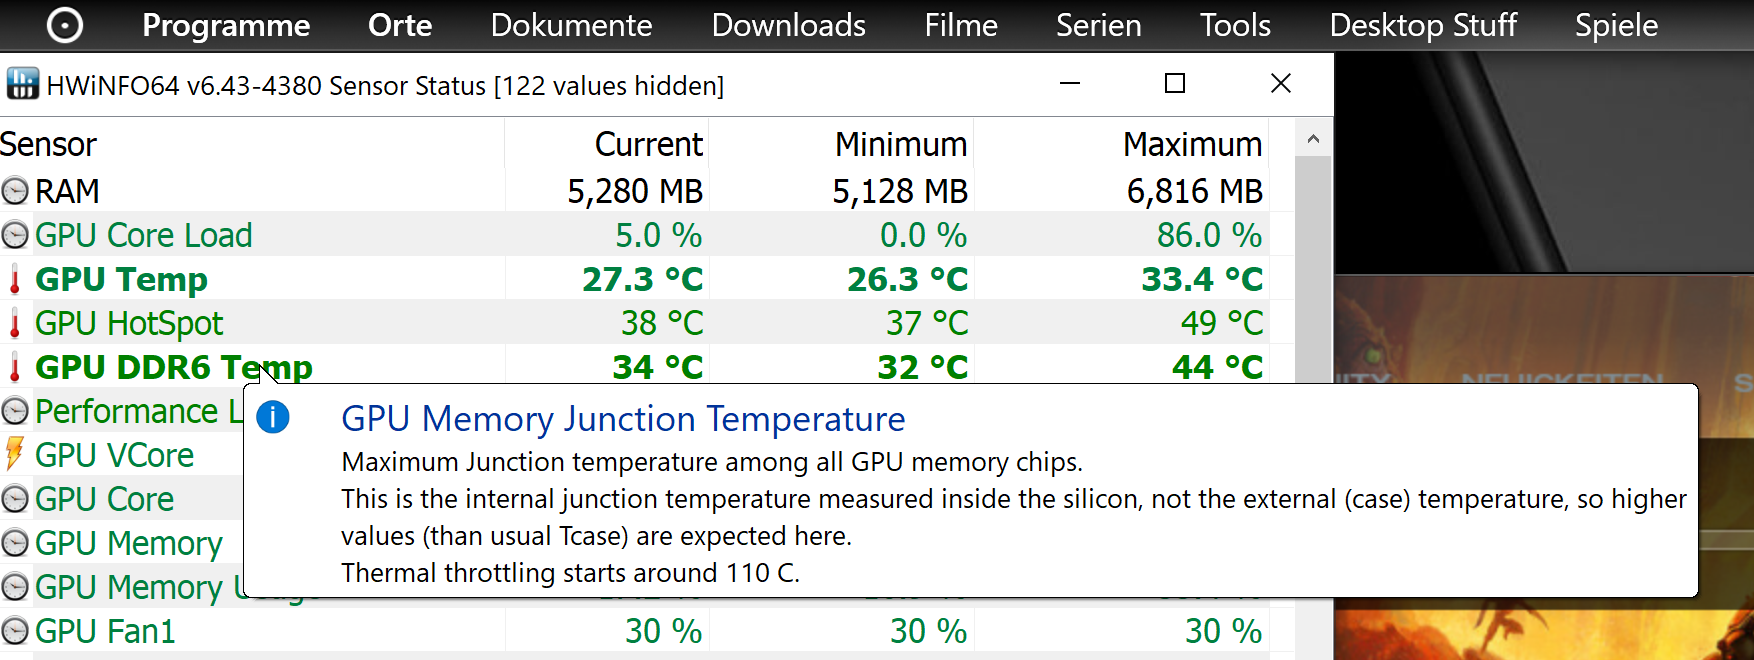Open the Downloads menu
The height and width of the screenshot is (660, 1754).
[x=788, y=25]
